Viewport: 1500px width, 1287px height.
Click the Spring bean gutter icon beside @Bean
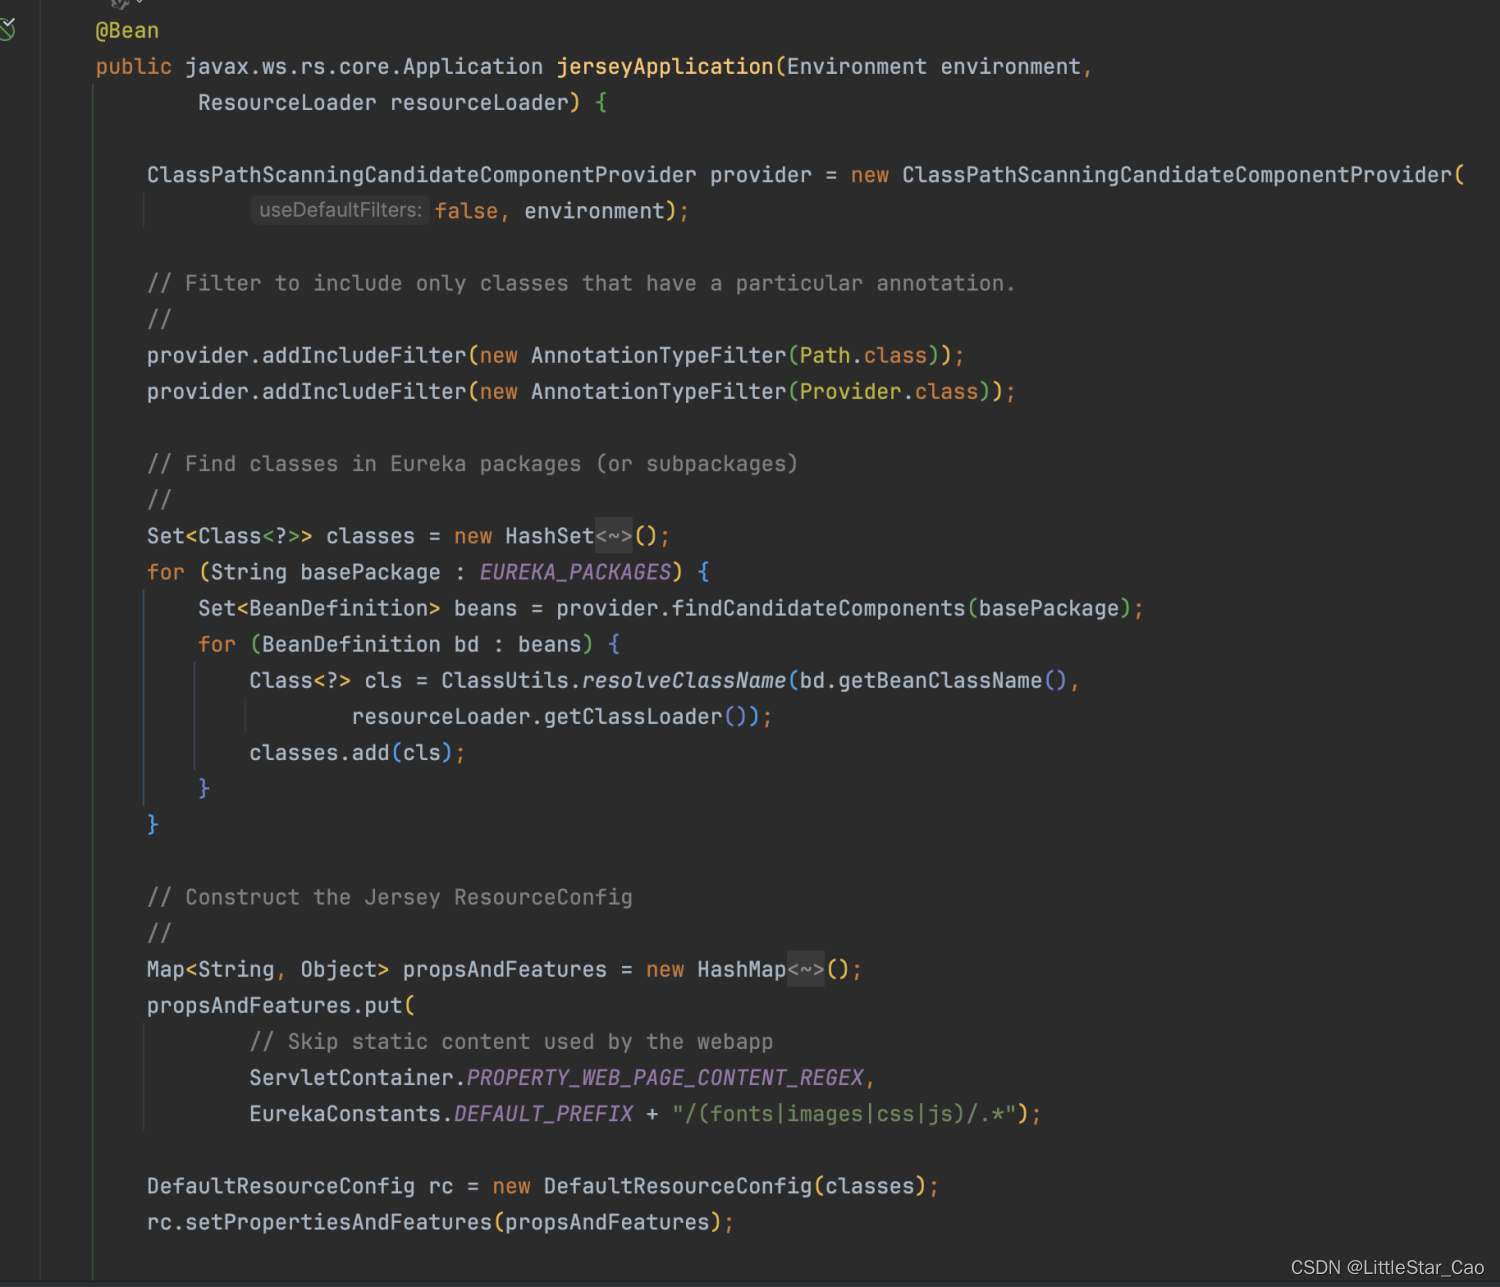tap(7, 30)
